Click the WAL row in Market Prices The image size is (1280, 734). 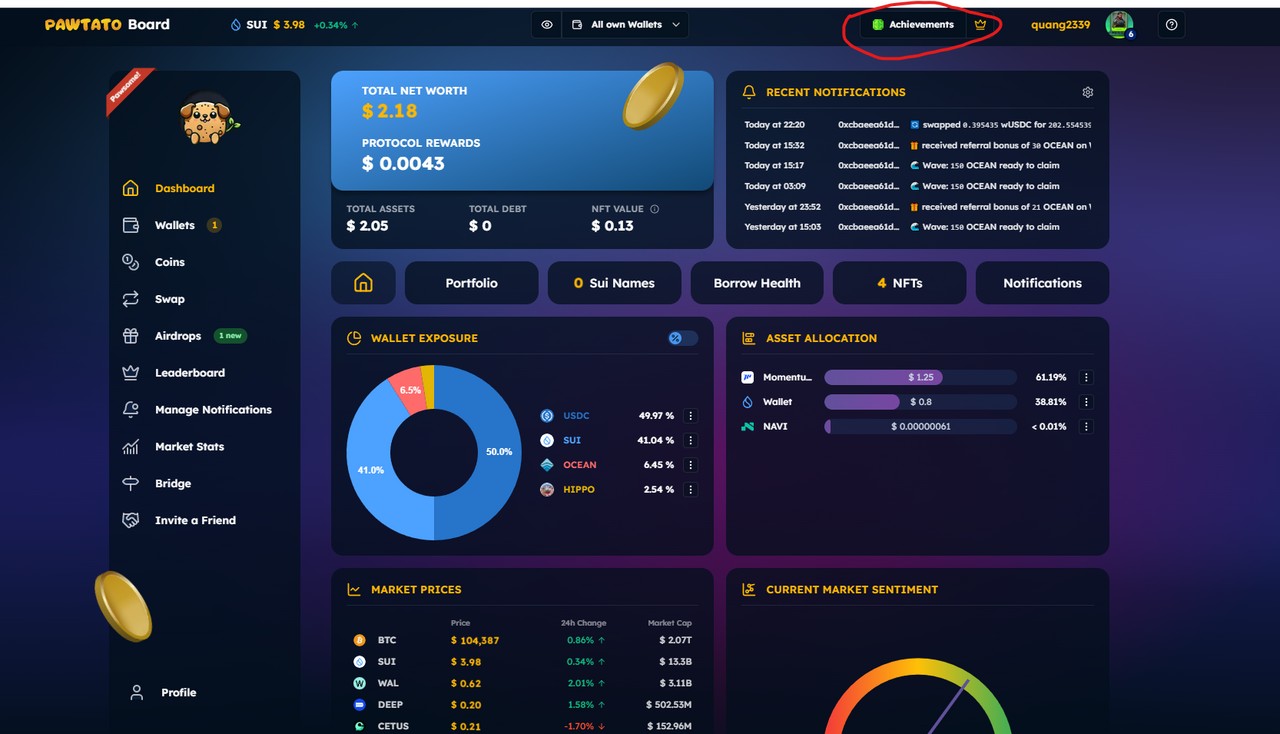coord(521,683)
